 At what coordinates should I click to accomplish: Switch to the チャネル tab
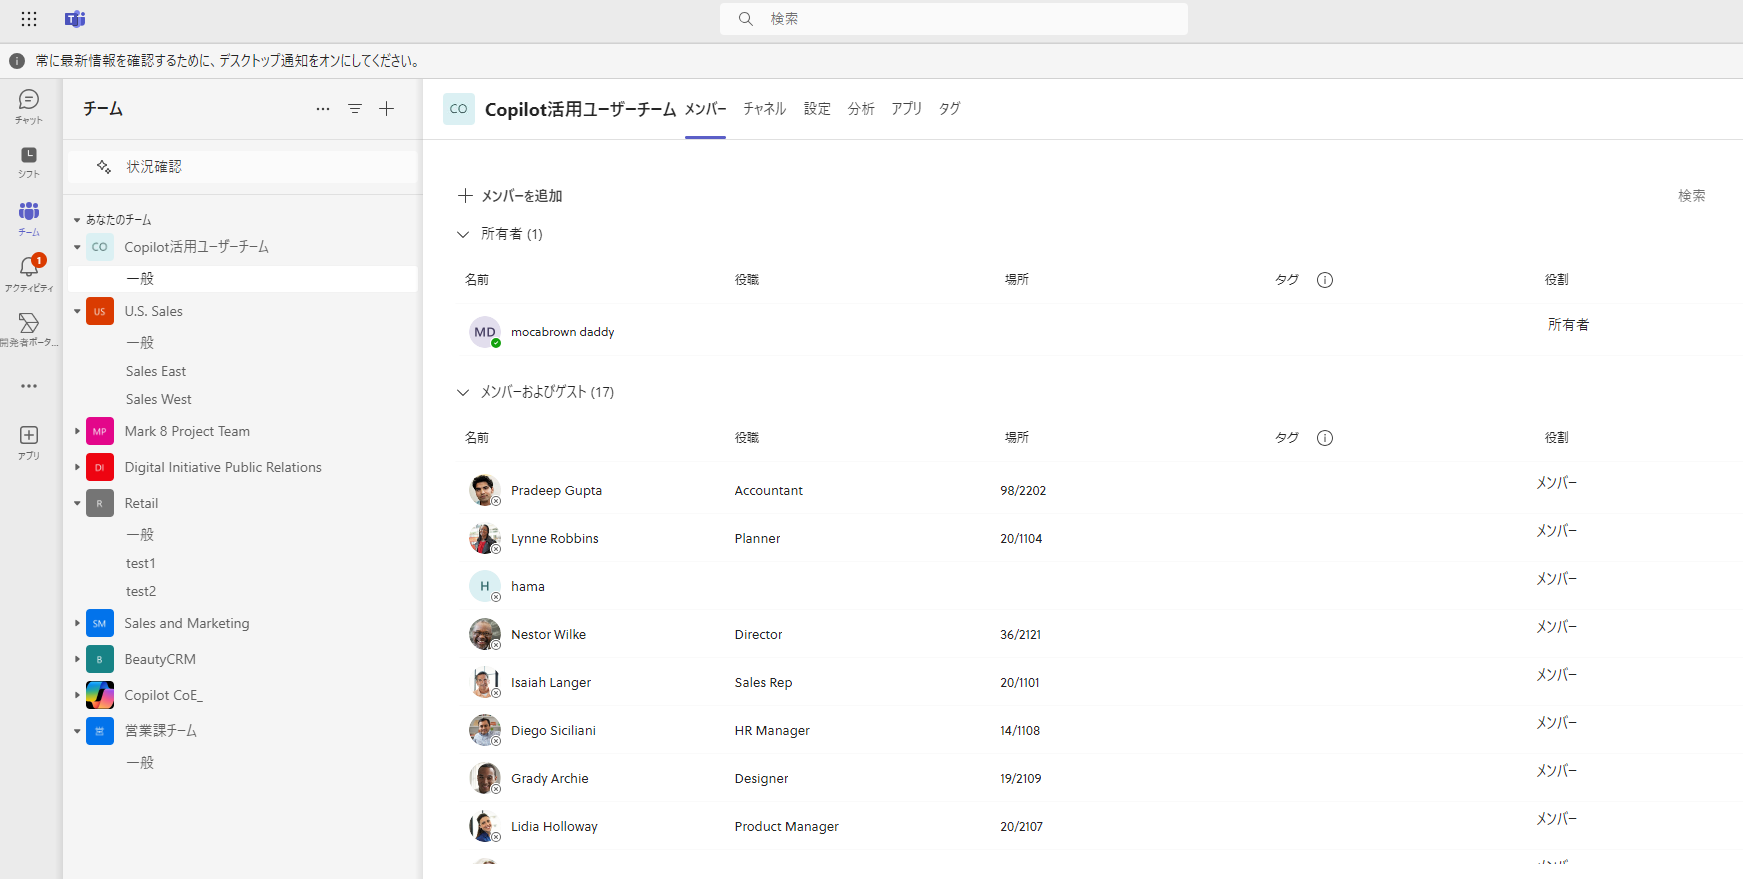(x=764, y=109)
